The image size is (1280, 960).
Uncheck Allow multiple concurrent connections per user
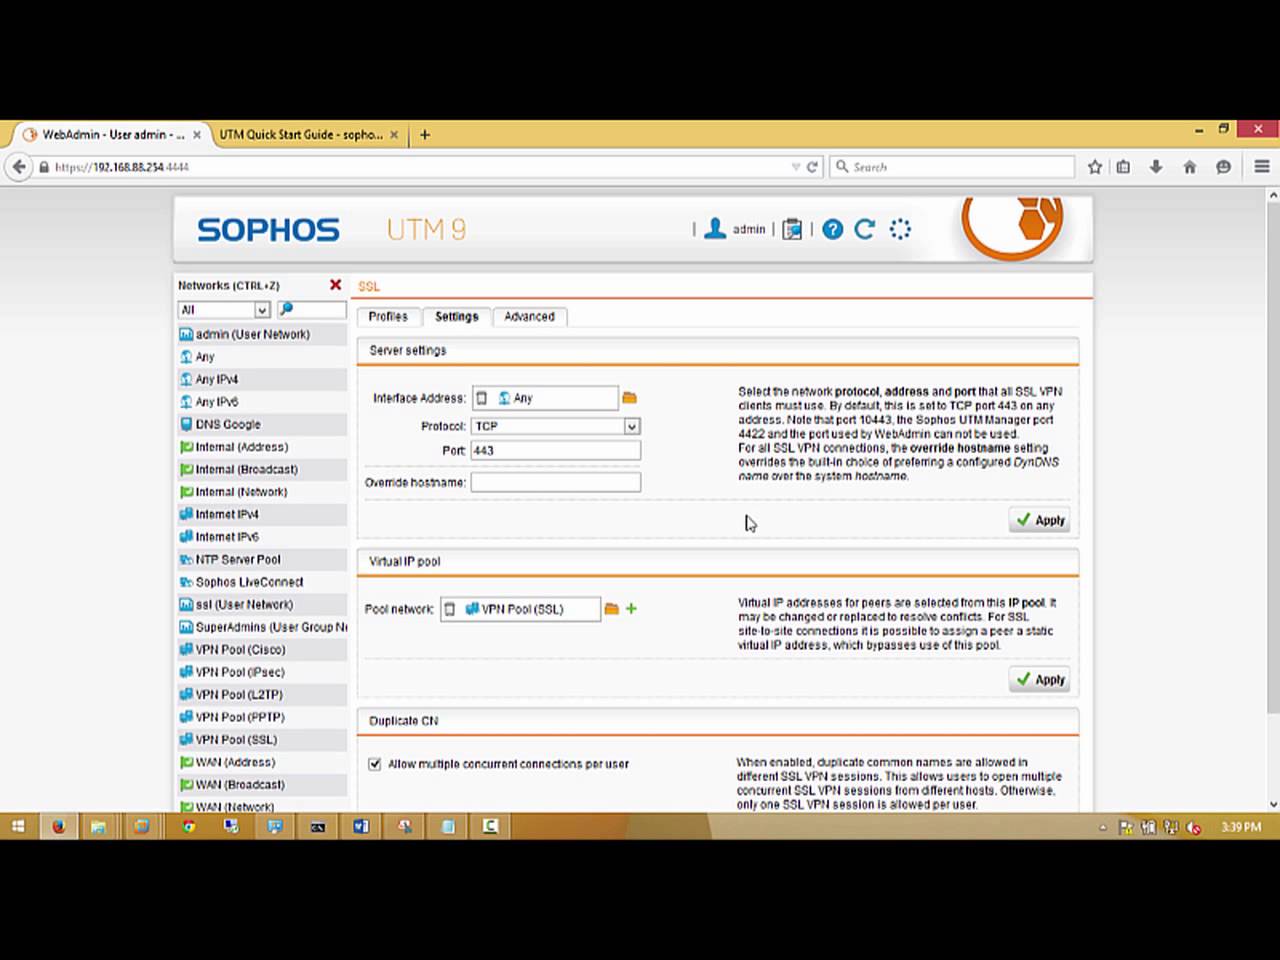pos(375,764)
